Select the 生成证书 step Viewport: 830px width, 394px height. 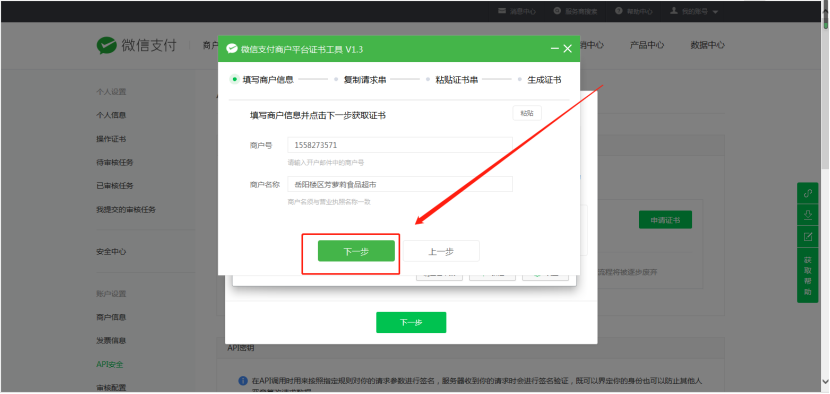pyautogui.click(x=544, y=80)
